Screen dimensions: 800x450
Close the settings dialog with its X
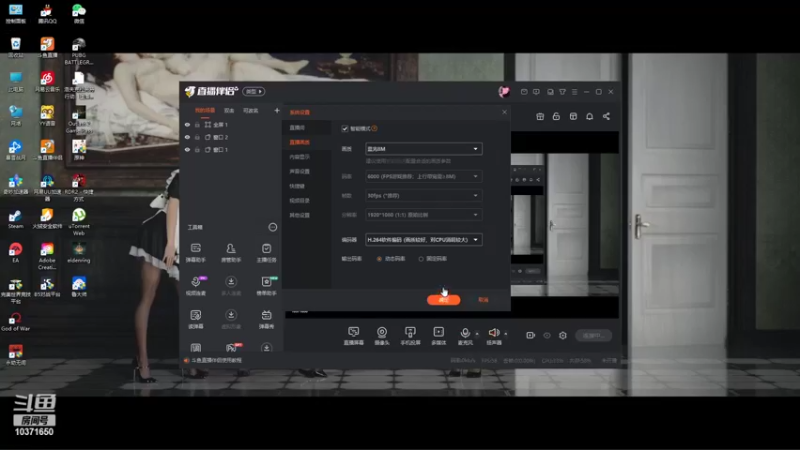504,112
